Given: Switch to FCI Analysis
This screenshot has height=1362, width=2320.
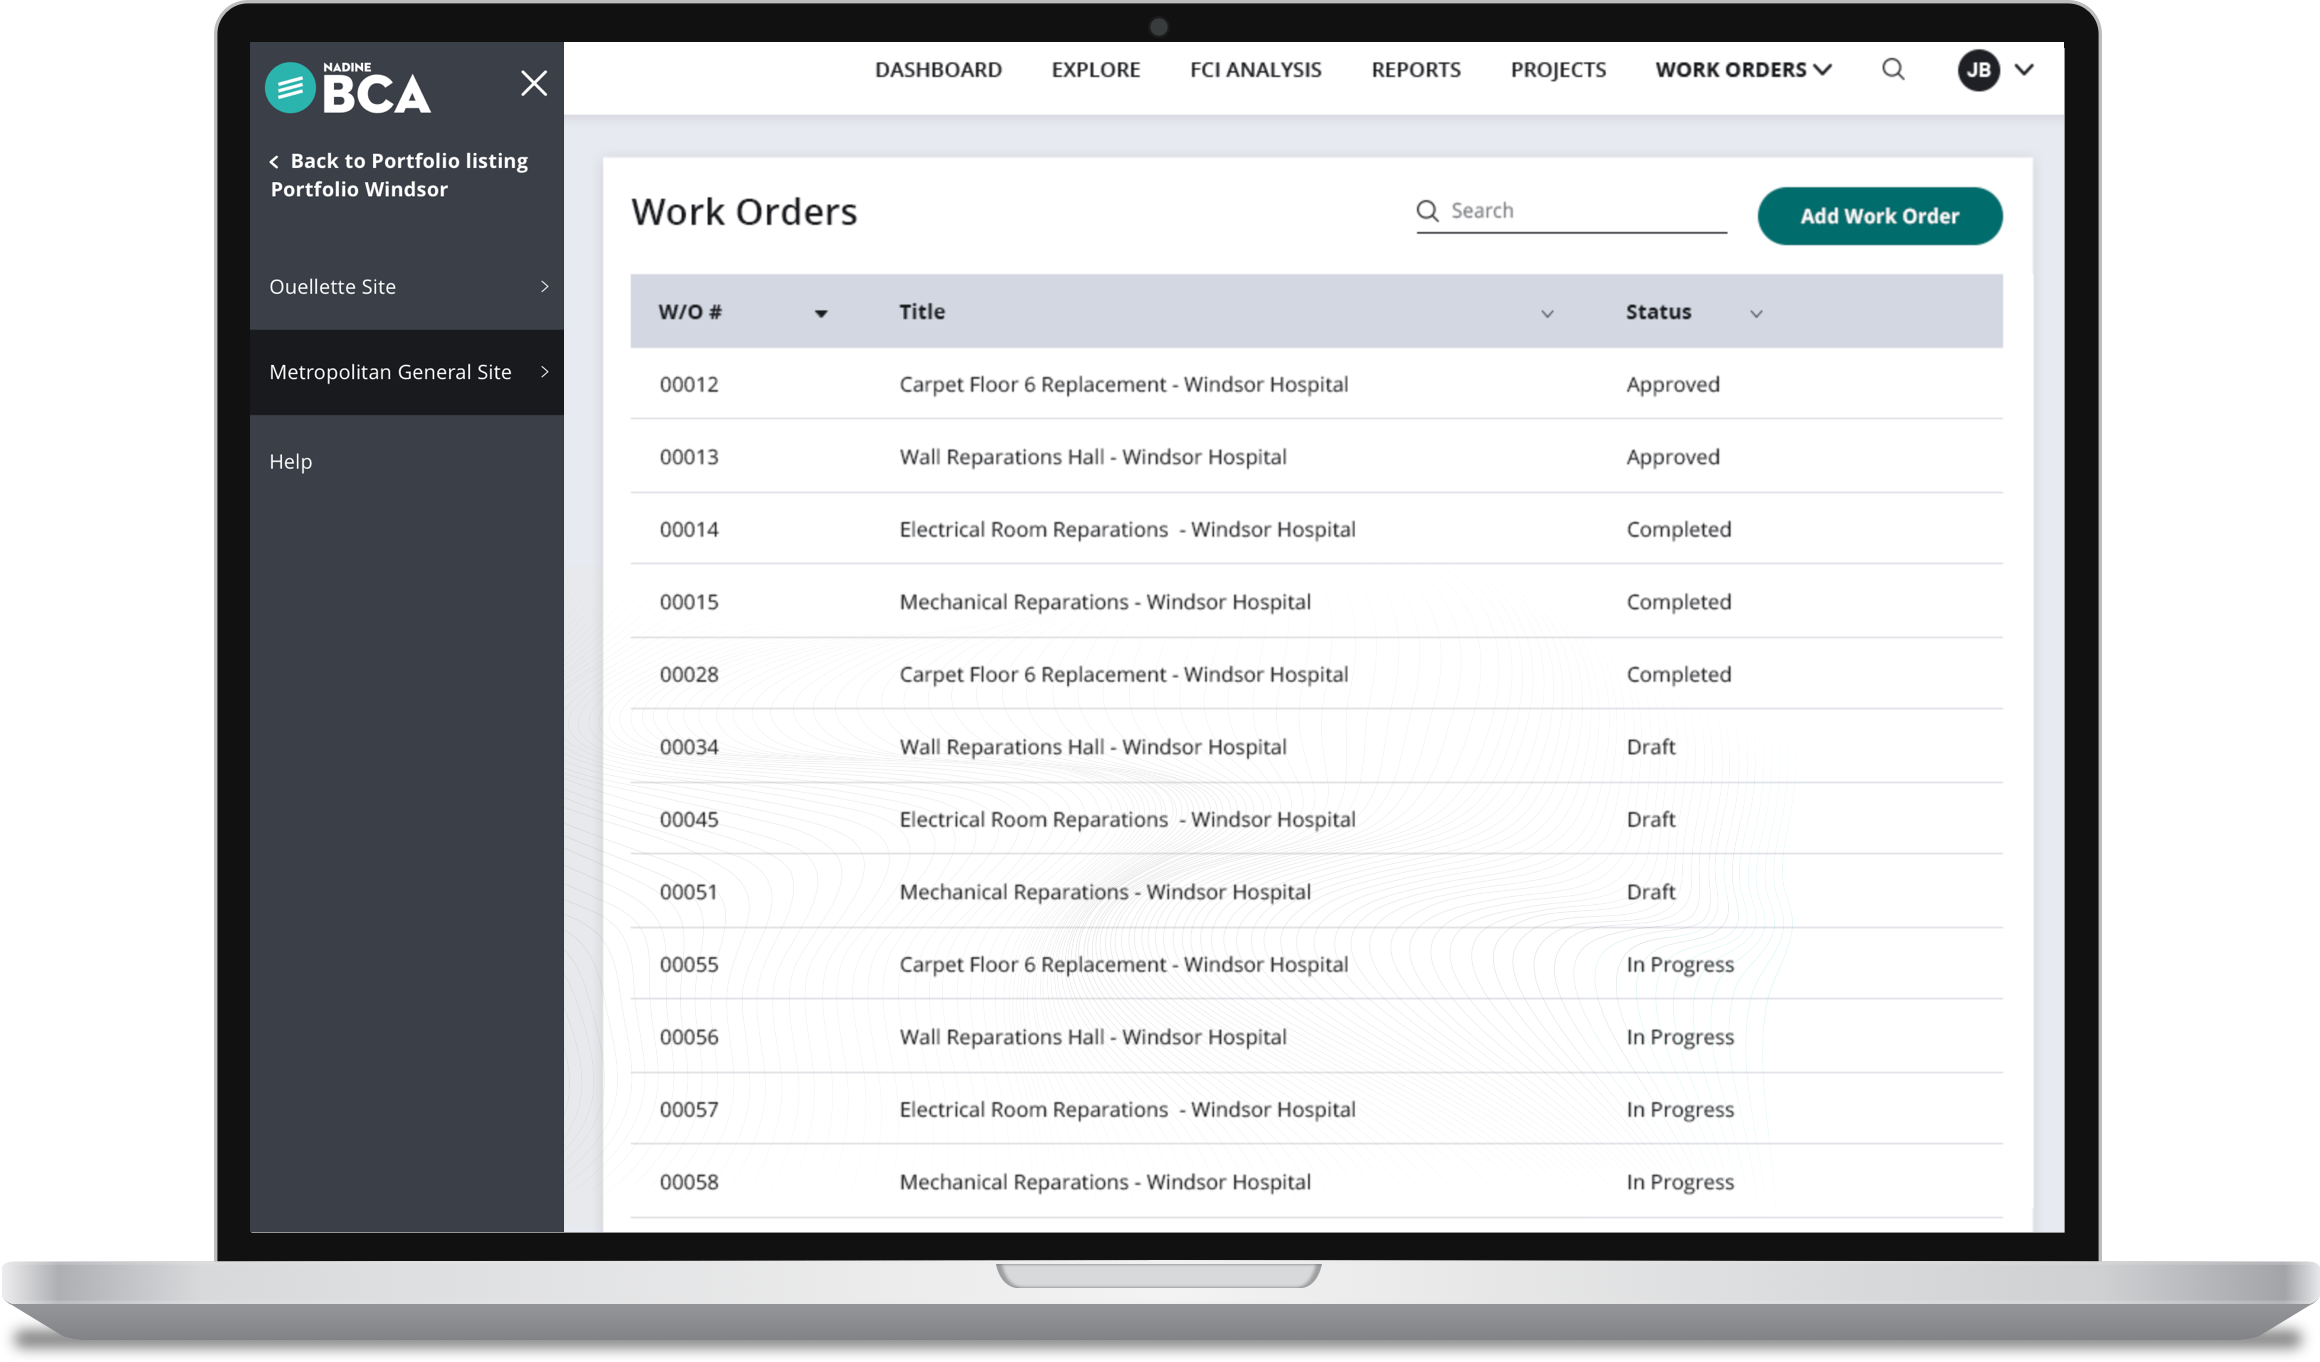Looking at the screenshot, I should click(1255, 70).
